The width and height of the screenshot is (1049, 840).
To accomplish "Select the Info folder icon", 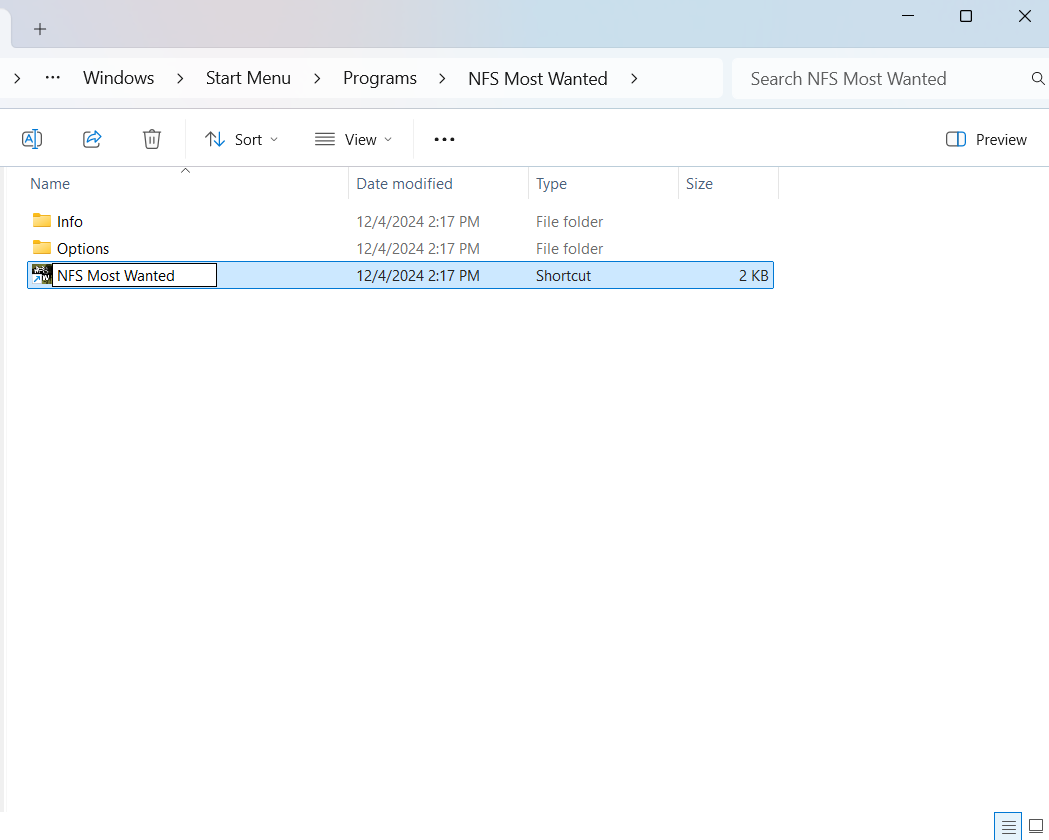I will [41, 220].
